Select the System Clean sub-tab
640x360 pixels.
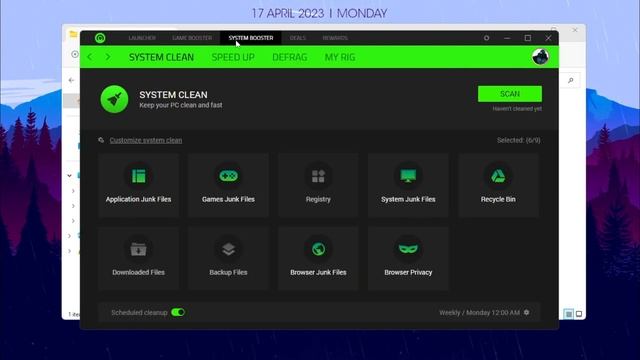pyautogui.click(x=161, y=57)
